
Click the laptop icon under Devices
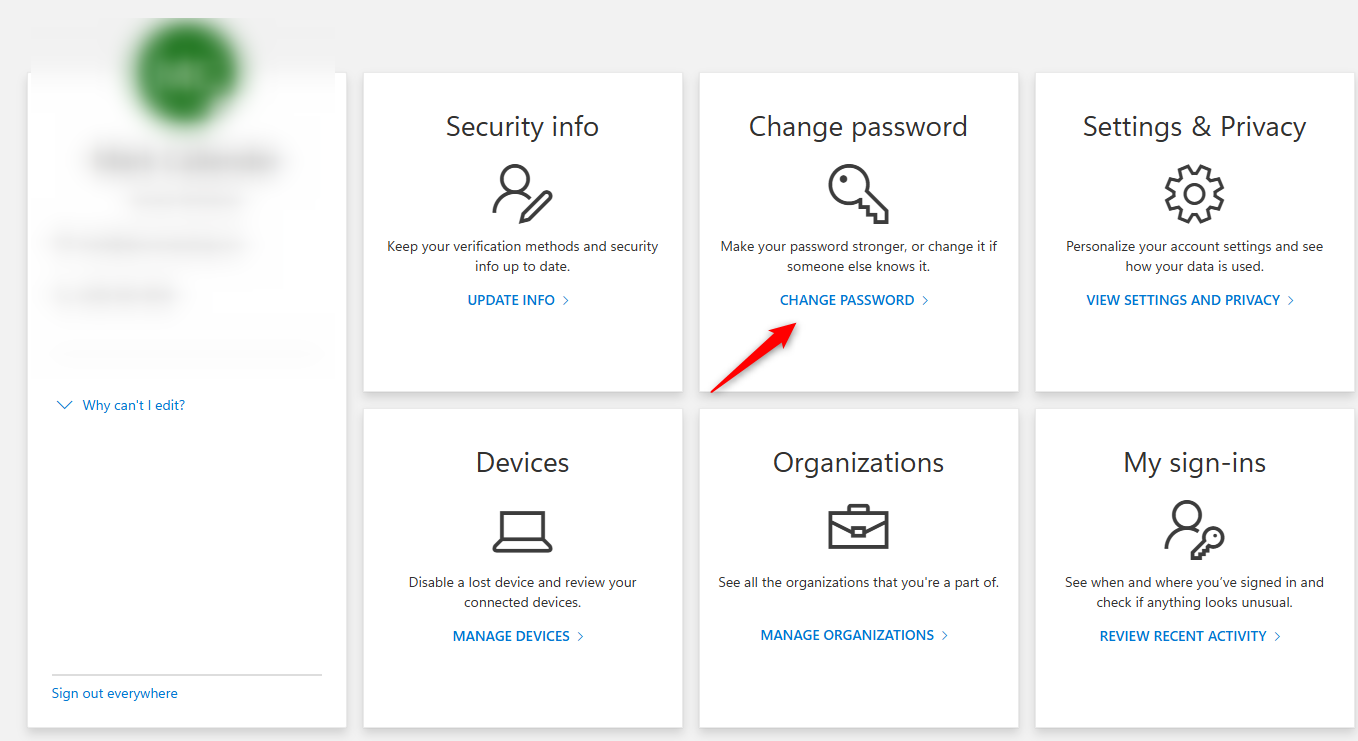pyautogui.click(x=522, y=531)
